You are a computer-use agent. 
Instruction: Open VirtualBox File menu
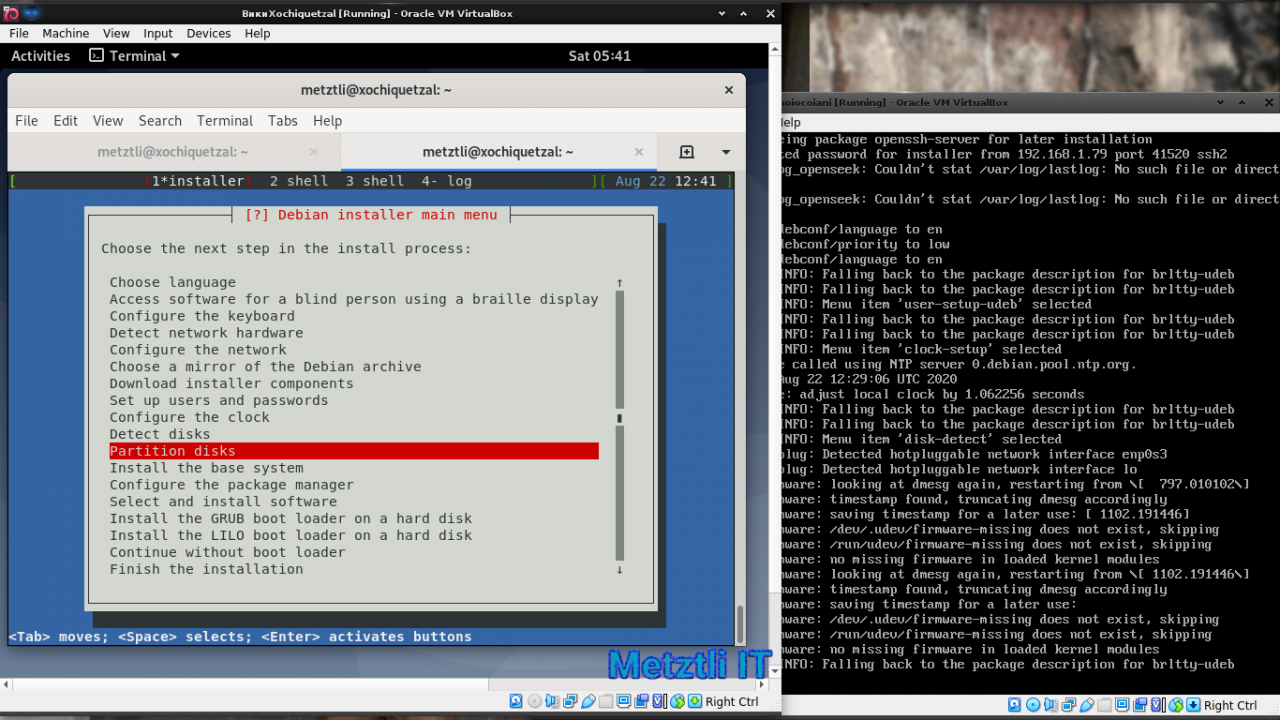tap(19, 33)
